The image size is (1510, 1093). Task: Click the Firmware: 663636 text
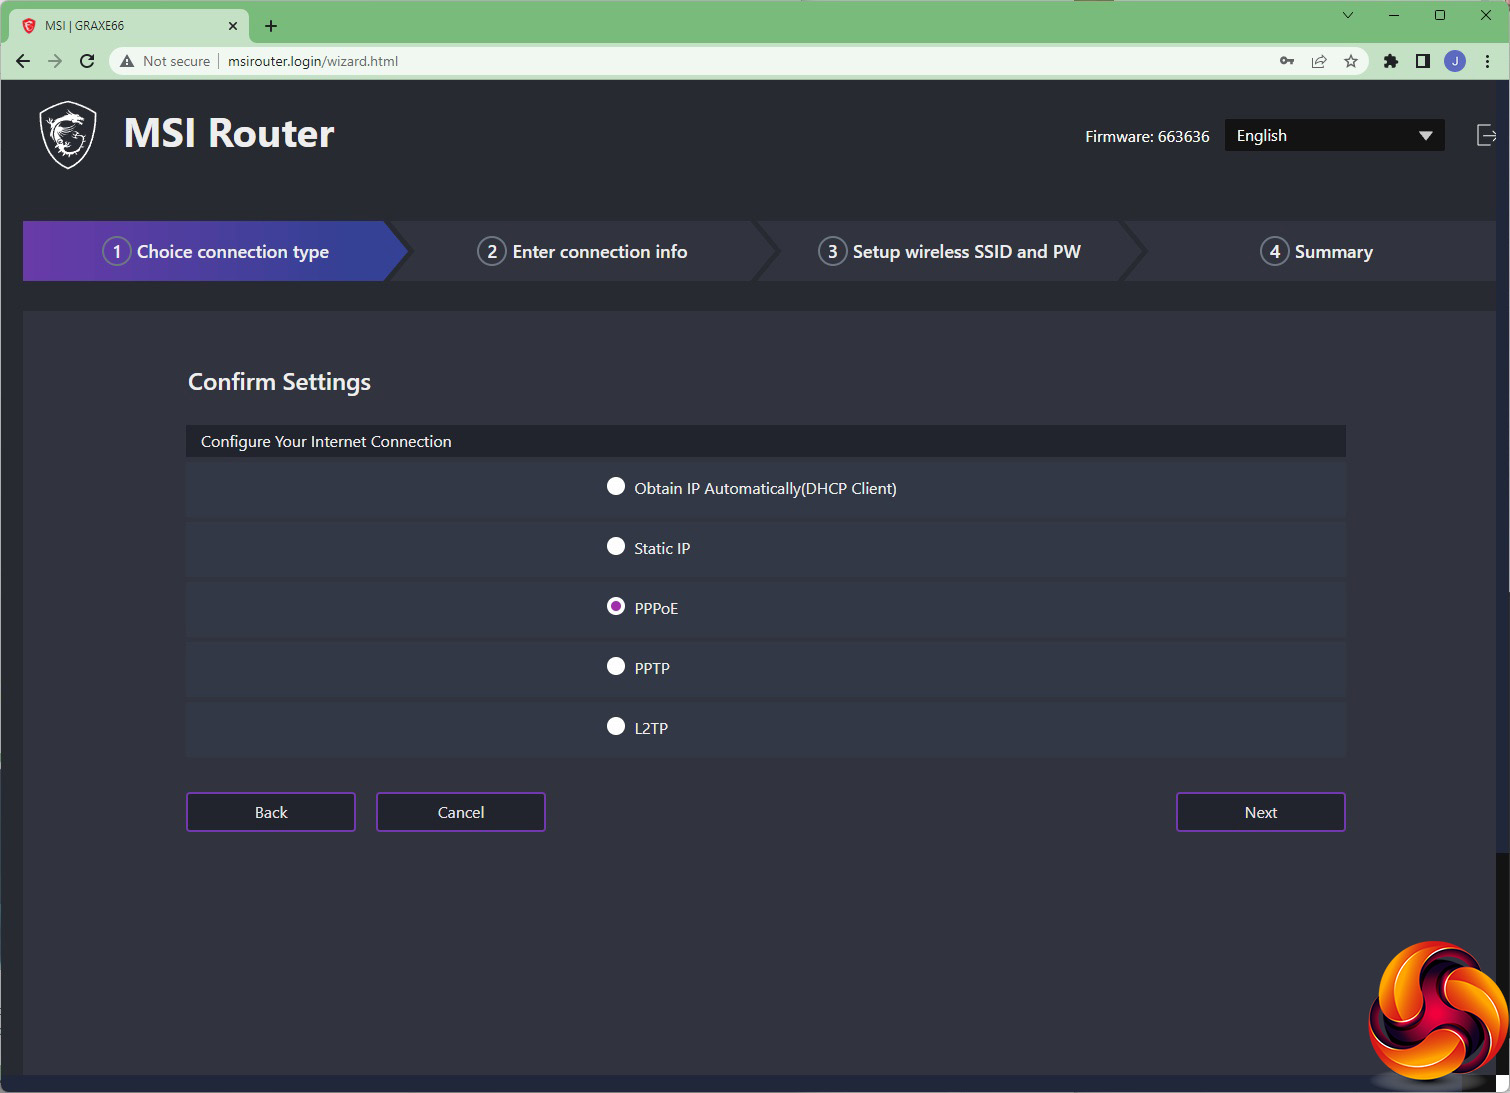click(x=1147, y=136)
